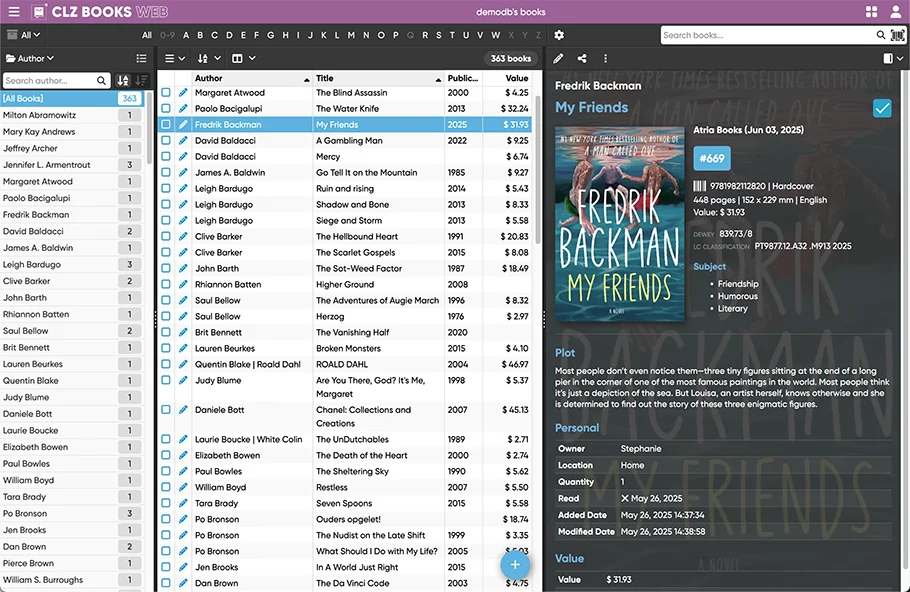Open the Author folder field dropdown
Viewport: 910px width, 592px height.
[x=30, y=58]
